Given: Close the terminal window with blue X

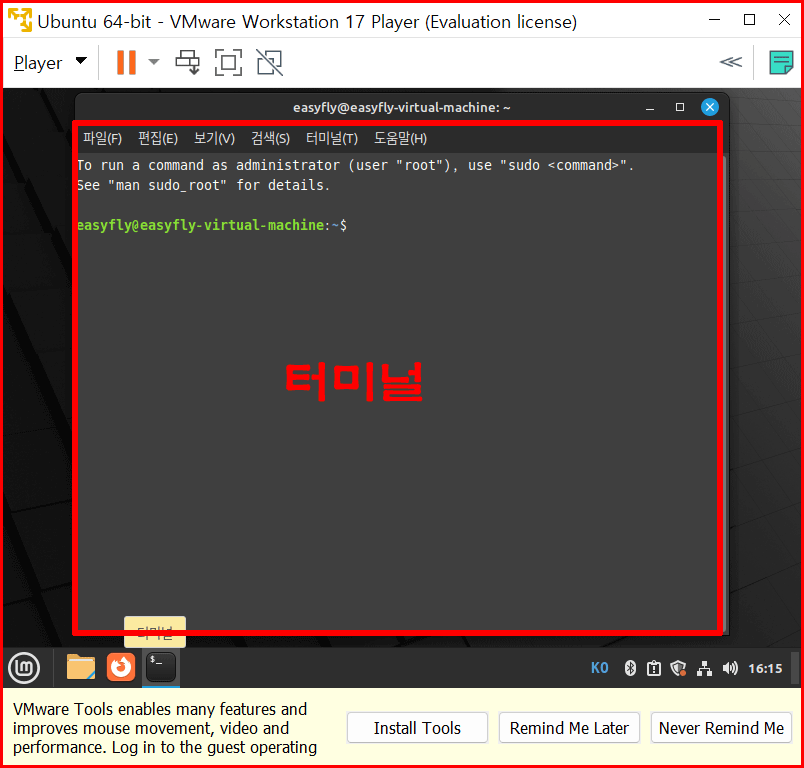Looking at the screenshot, I should 710,107.
